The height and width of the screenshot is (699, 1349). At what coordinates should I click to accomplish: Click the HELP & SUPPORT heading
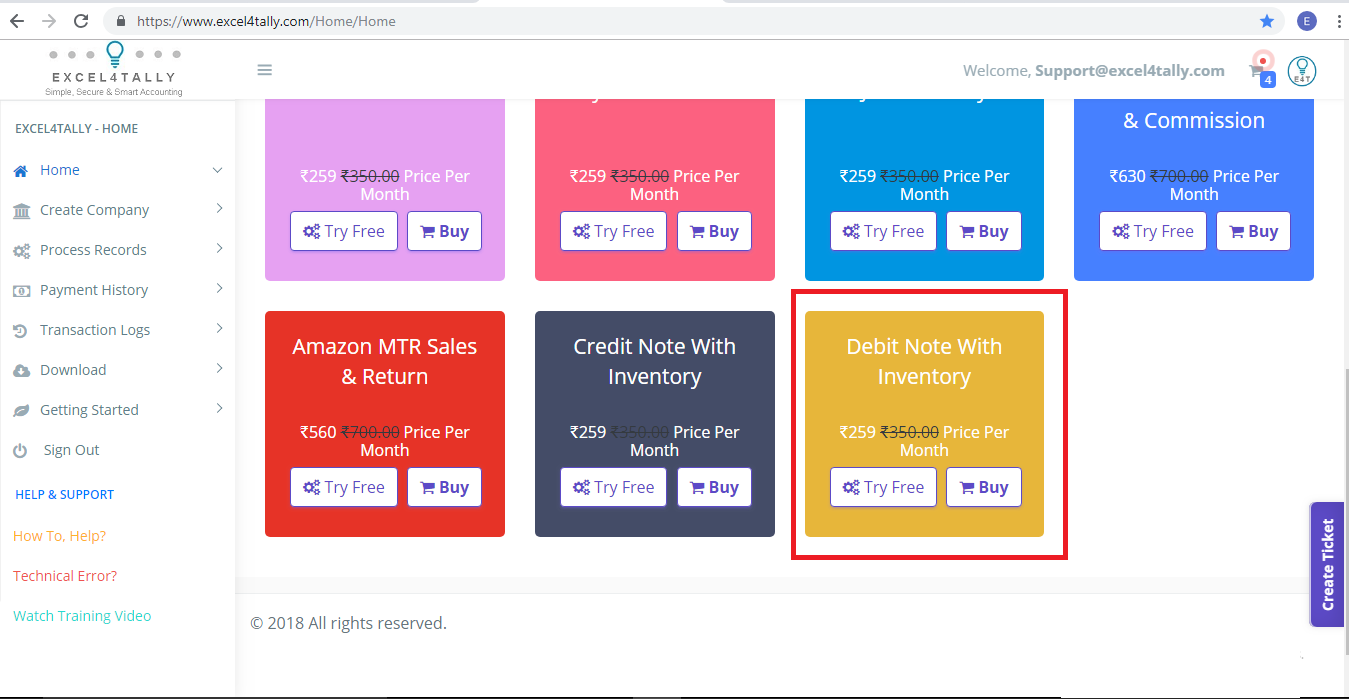pyautogui.click(x=65, y=494)
